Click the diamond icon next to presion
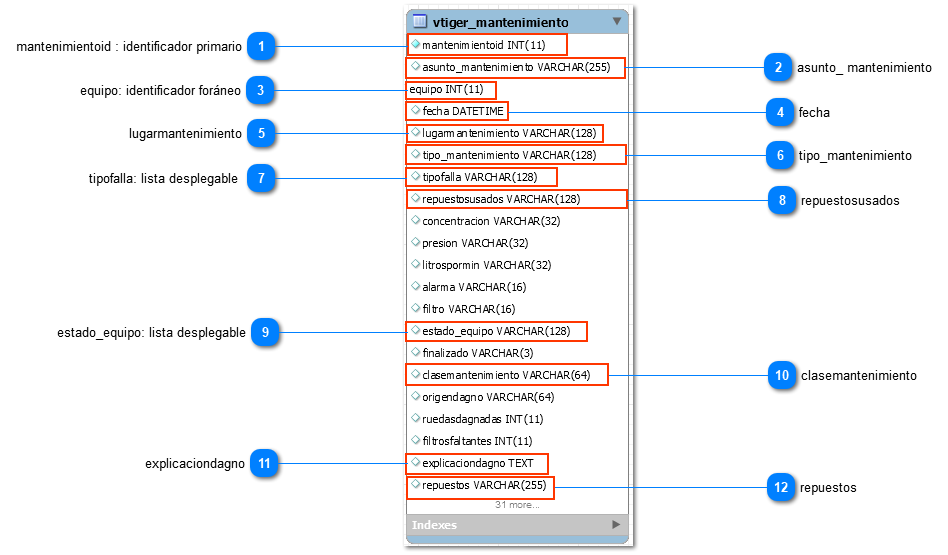 [x=415, y=242]
